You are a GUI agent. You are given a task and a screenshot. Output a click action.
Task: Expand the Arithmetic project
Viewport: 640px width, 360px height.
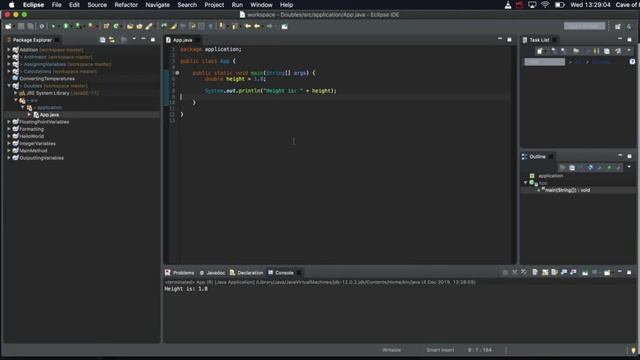tap(9, 57)
